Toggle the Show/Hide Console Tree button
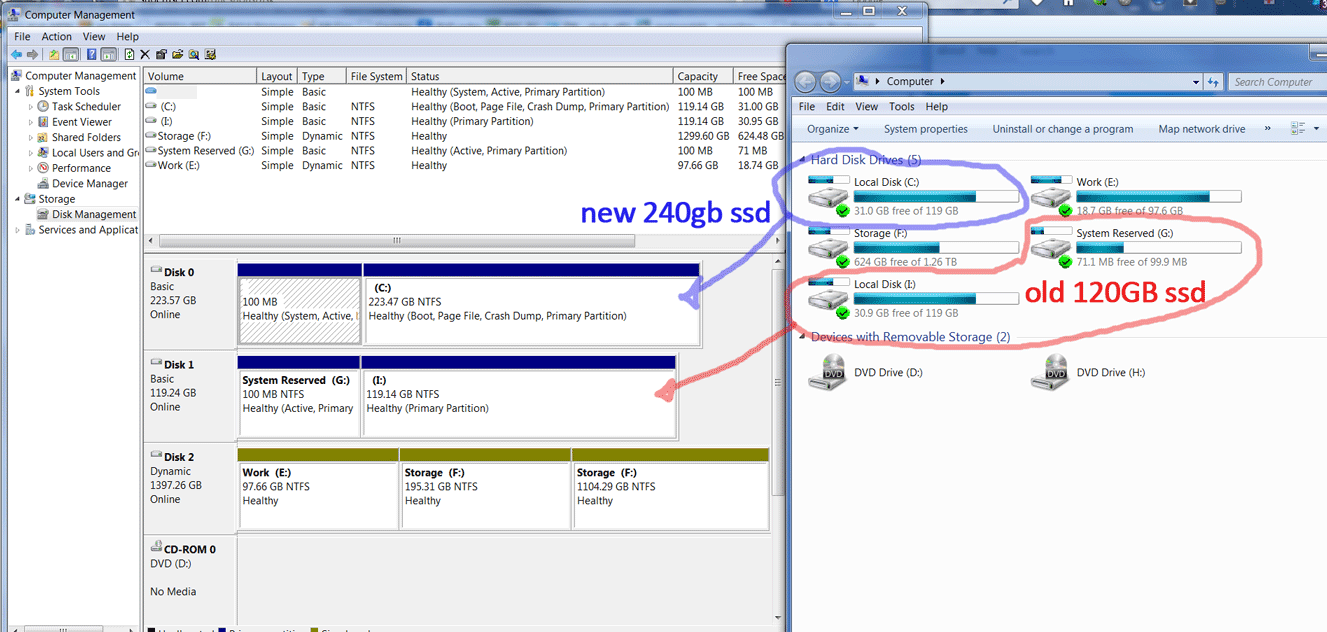Screen dimensions: 1327x632 coord(70,54)
